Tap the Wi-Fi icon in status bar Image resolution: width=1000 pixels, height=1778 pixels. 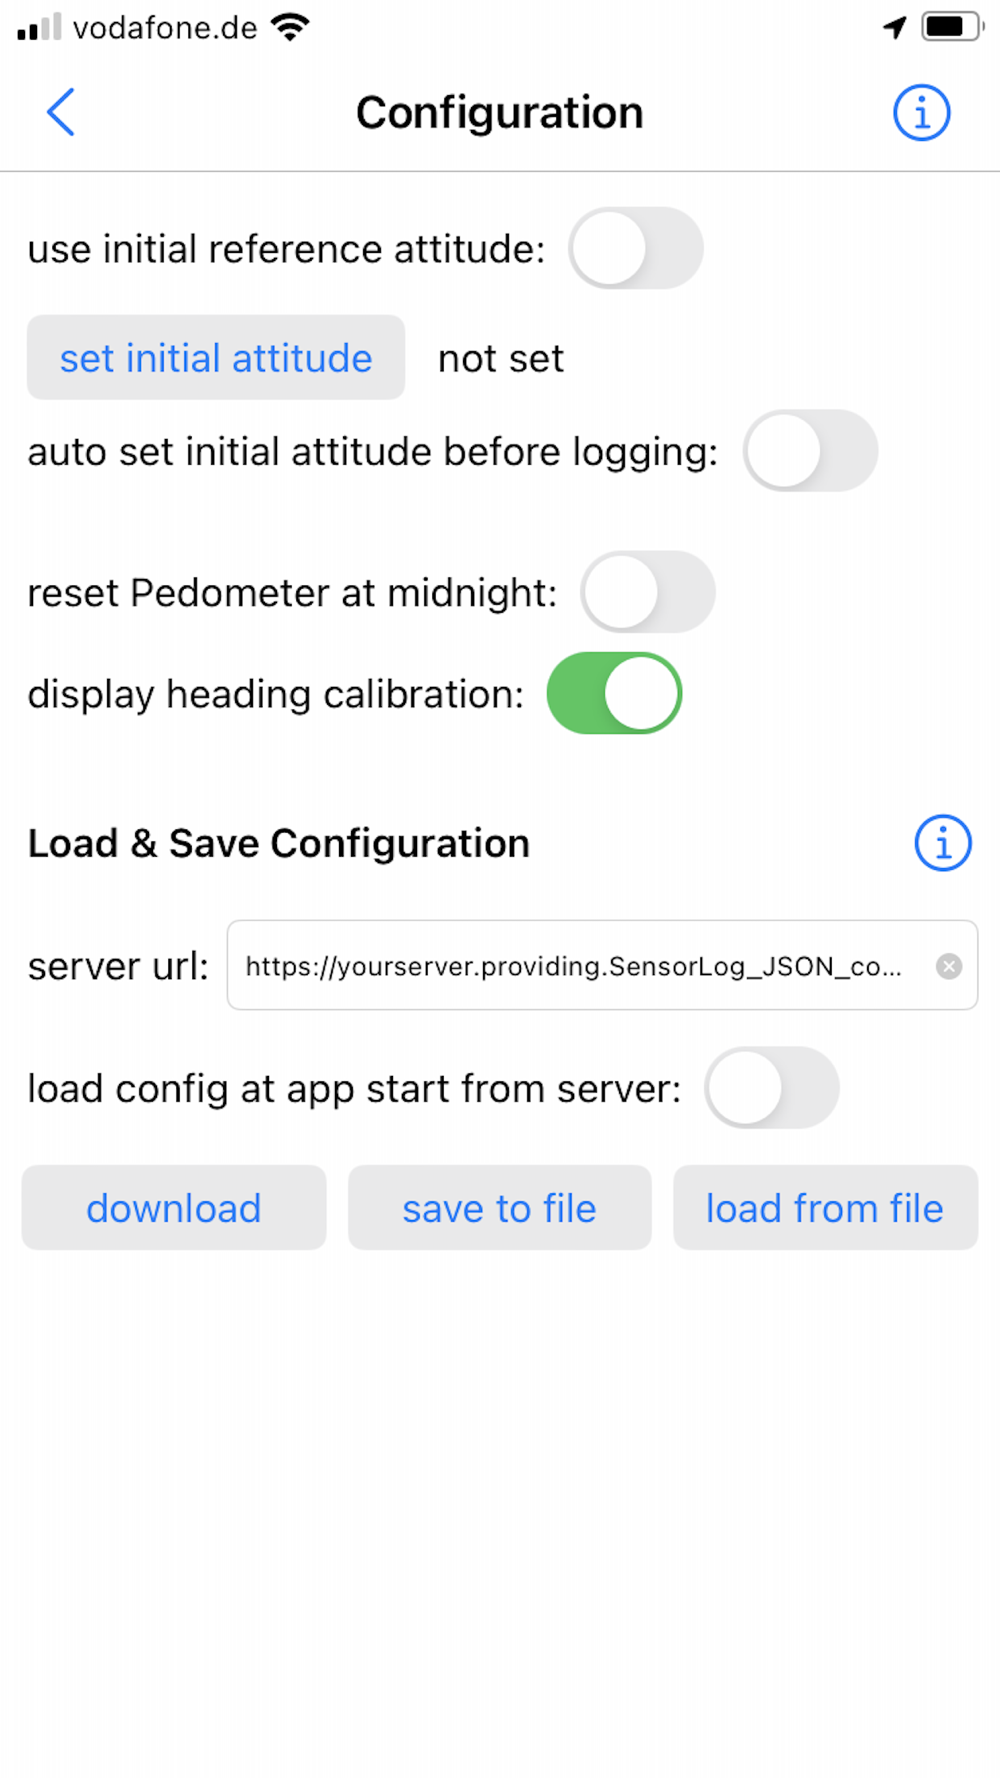290,27
